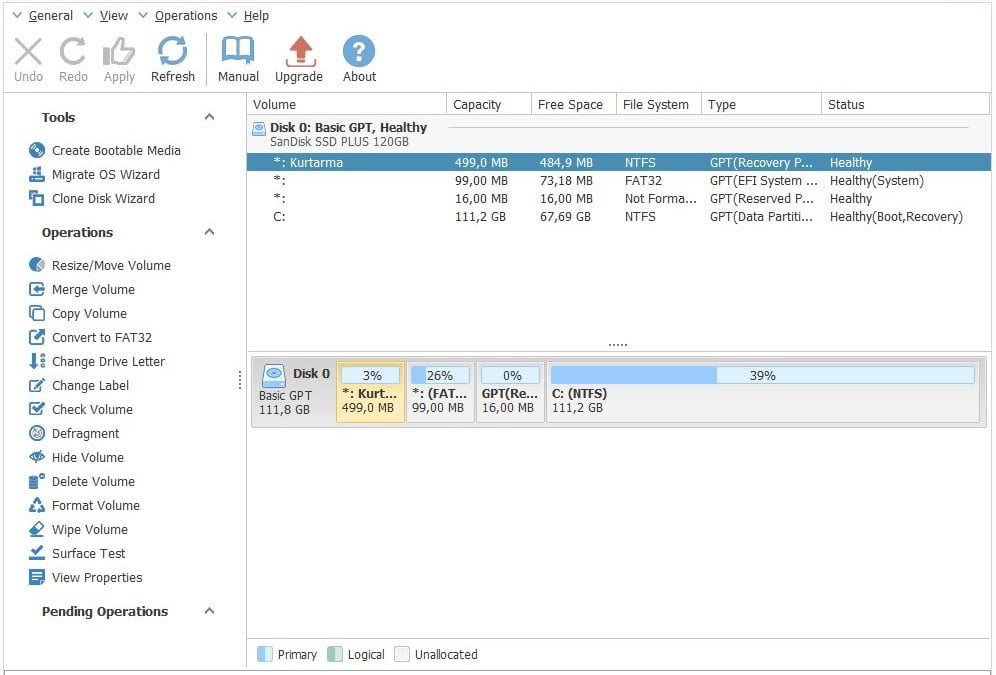Start the Migrate OS Wizard
Screen dimensions: 996x675
click(105, 174)
